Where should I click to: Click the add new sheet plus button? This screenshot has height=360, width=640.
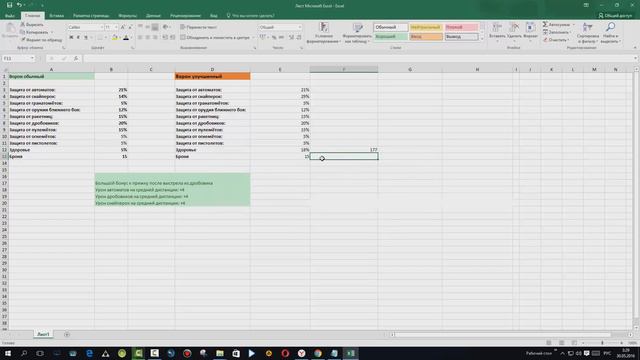coord(67,334)
